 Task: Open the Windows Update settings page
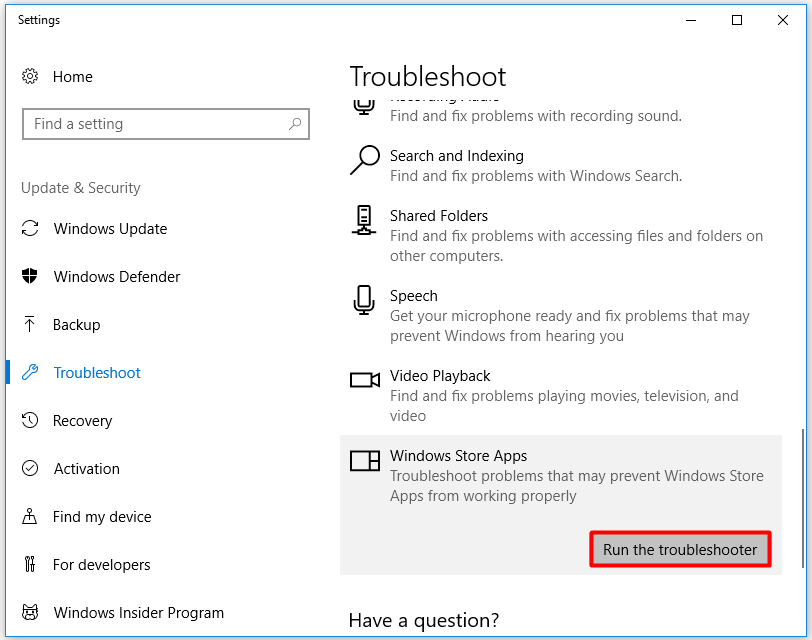(110, 229)
